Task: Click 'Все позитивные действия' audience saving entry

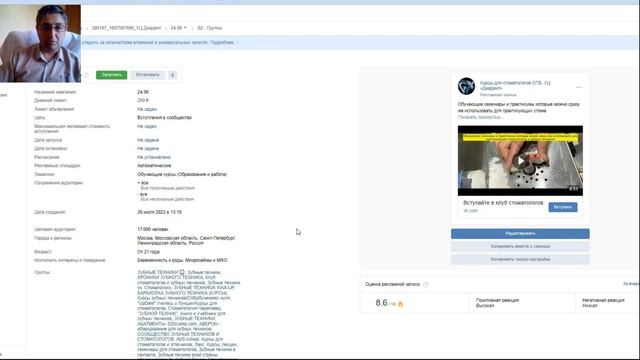Action: click(x=167, y=188)
